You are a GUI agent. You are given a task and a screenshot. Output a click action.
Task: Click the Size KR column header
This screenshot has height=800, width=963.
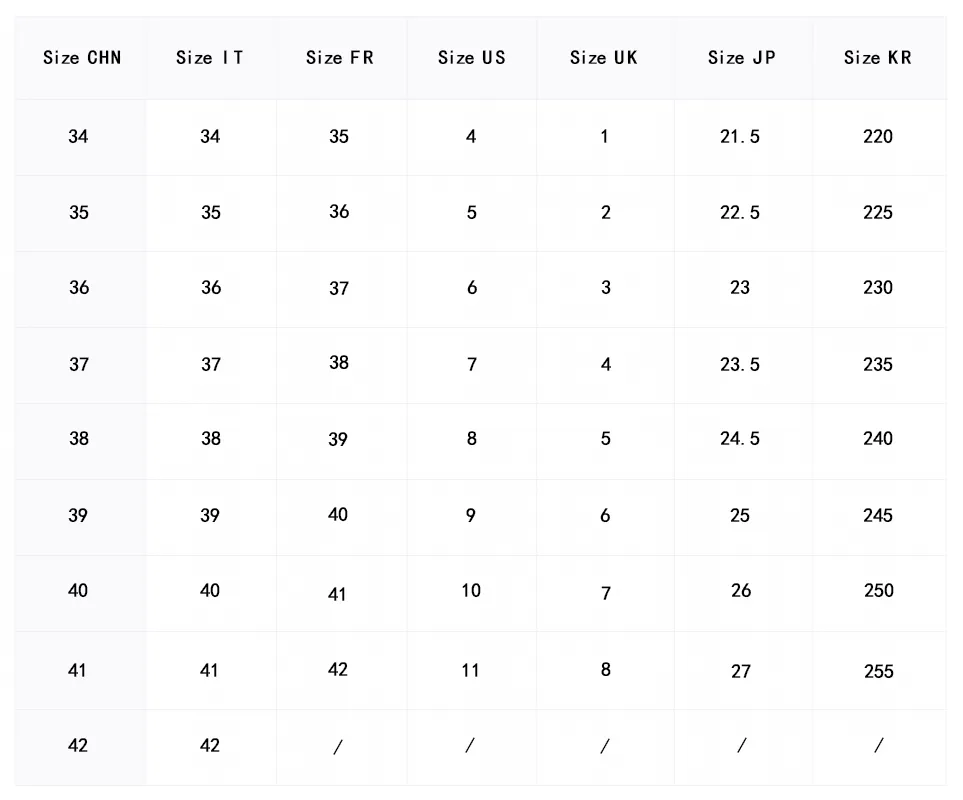tap(878, 58)
